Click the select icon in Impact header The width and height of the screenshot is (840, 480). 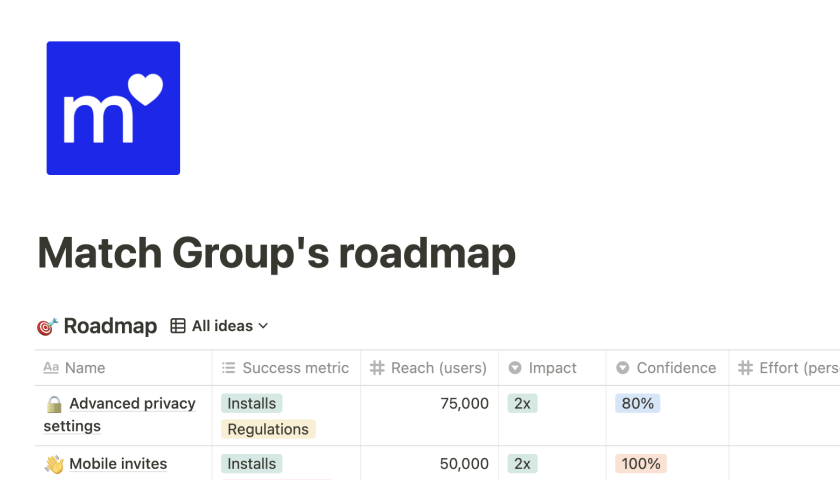point(515,368)
